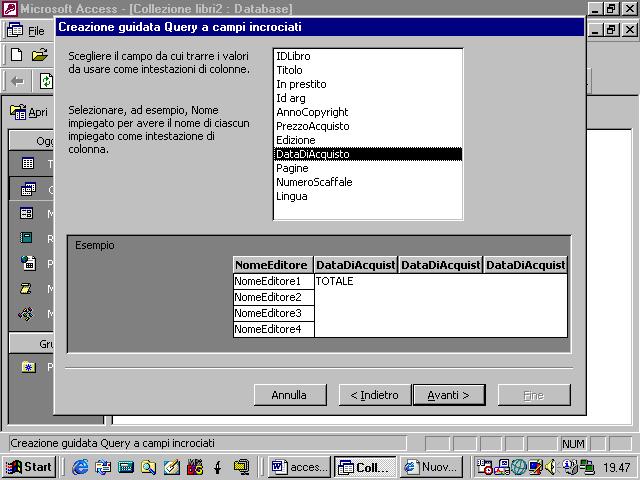
Task: Click the keyboard-like quick launch icon
Action: click(x=126, y=467)
